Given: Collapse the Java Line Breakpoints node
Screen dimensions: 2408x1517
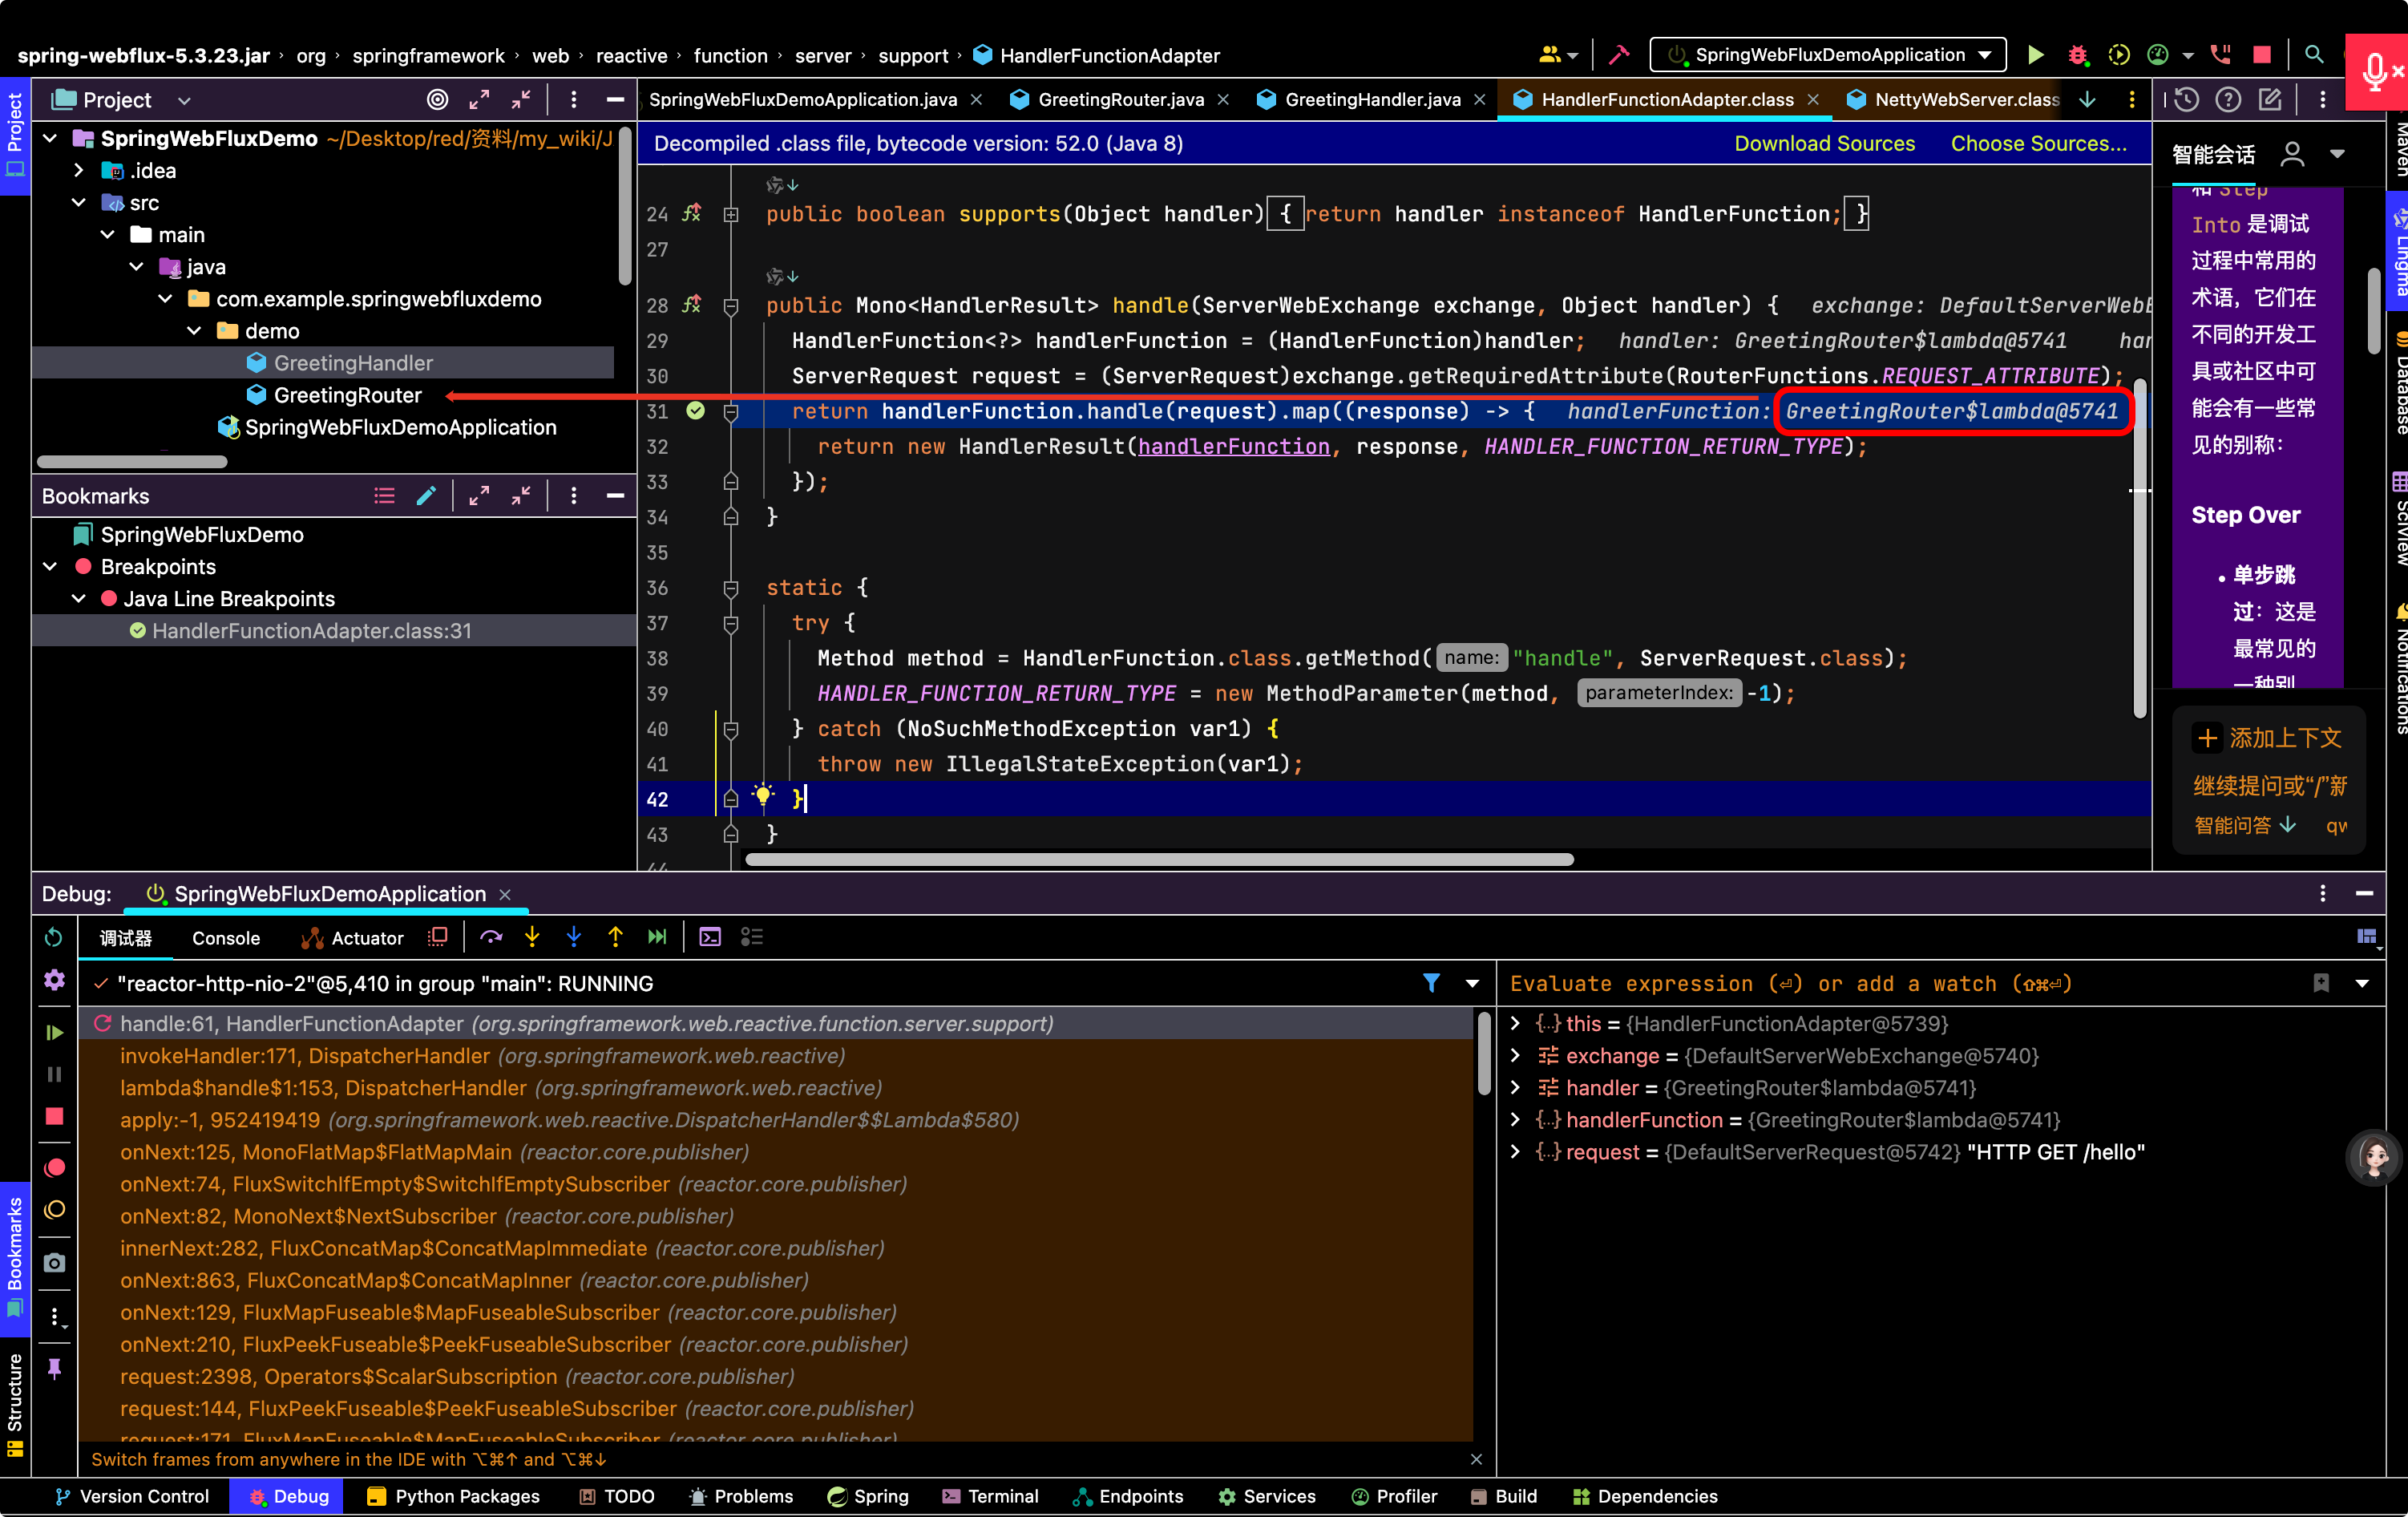Looking at the screenshot, I should [79, 599].
